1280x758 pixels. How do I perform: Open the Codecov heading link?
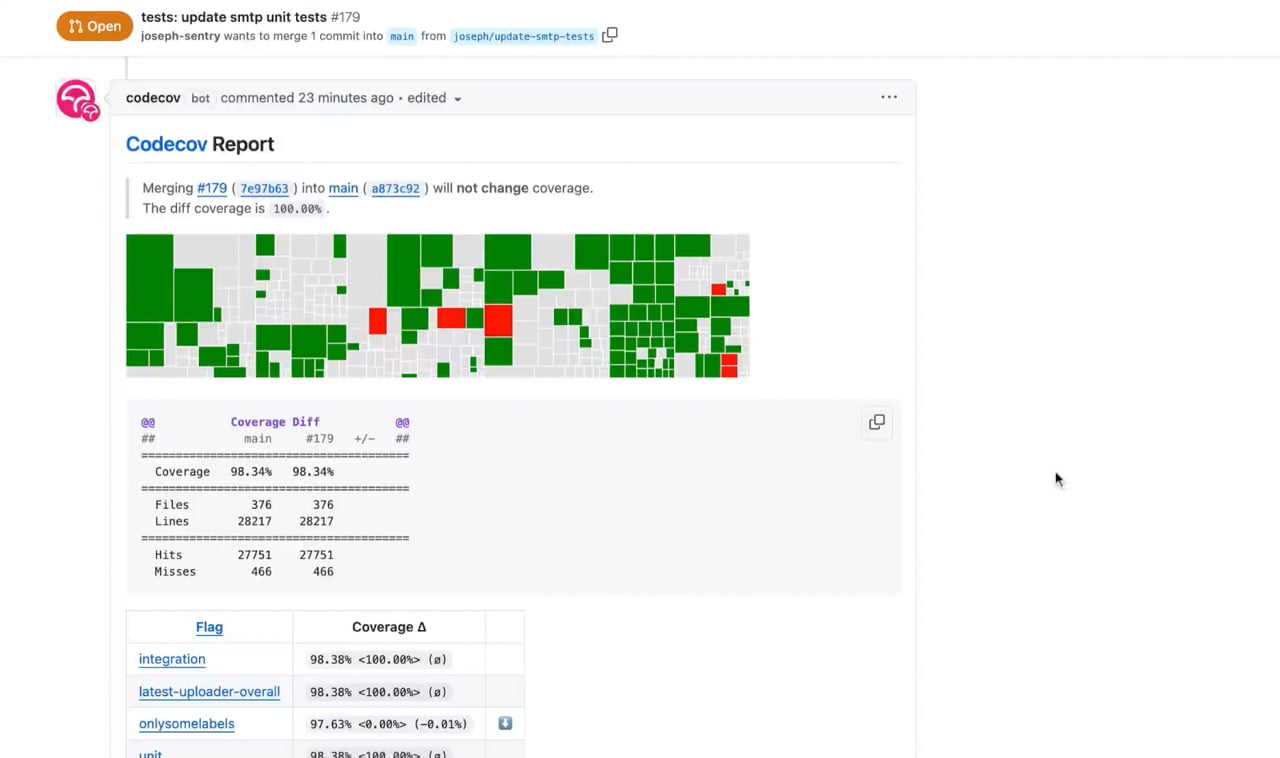[166, 144]
